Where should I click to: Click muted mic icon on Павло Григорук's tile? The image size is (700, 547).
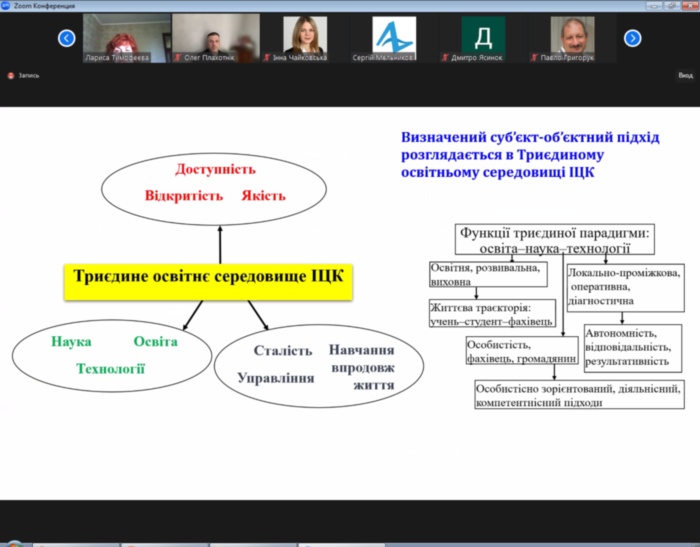coord(533,58)
